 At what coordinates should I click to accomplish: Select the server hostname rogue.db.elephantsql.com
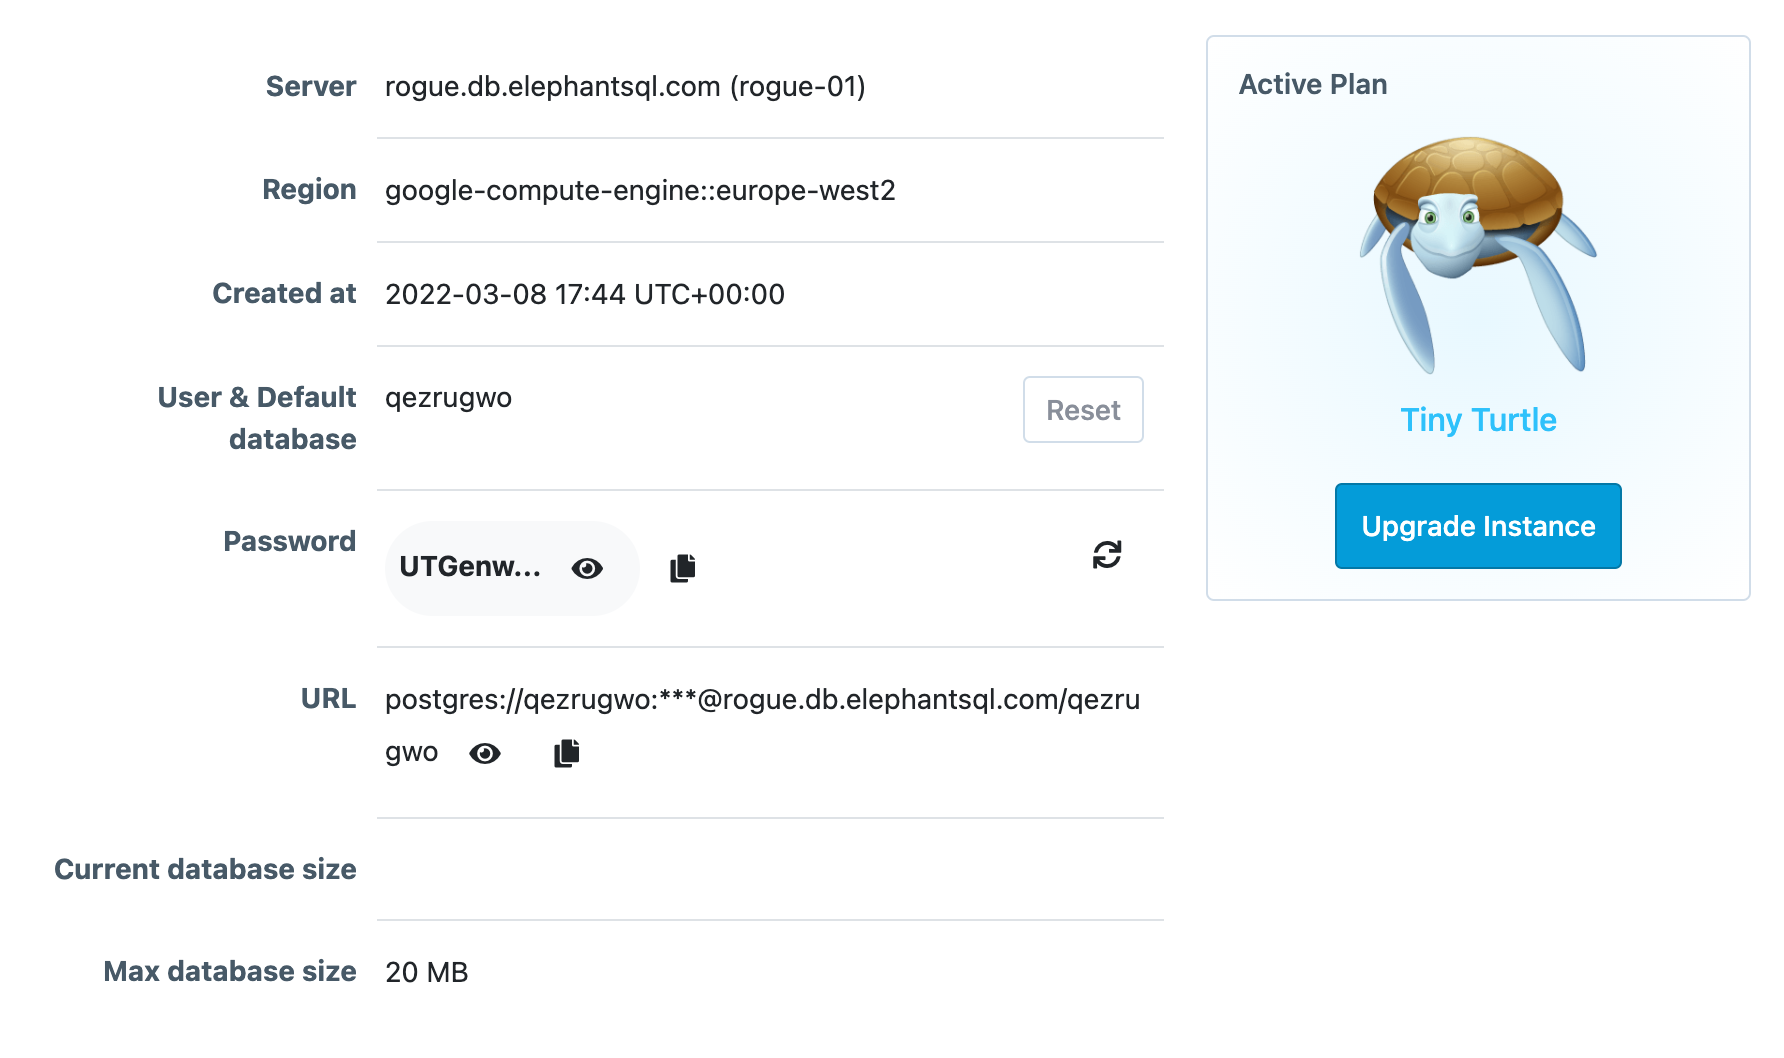click(553, 87)
